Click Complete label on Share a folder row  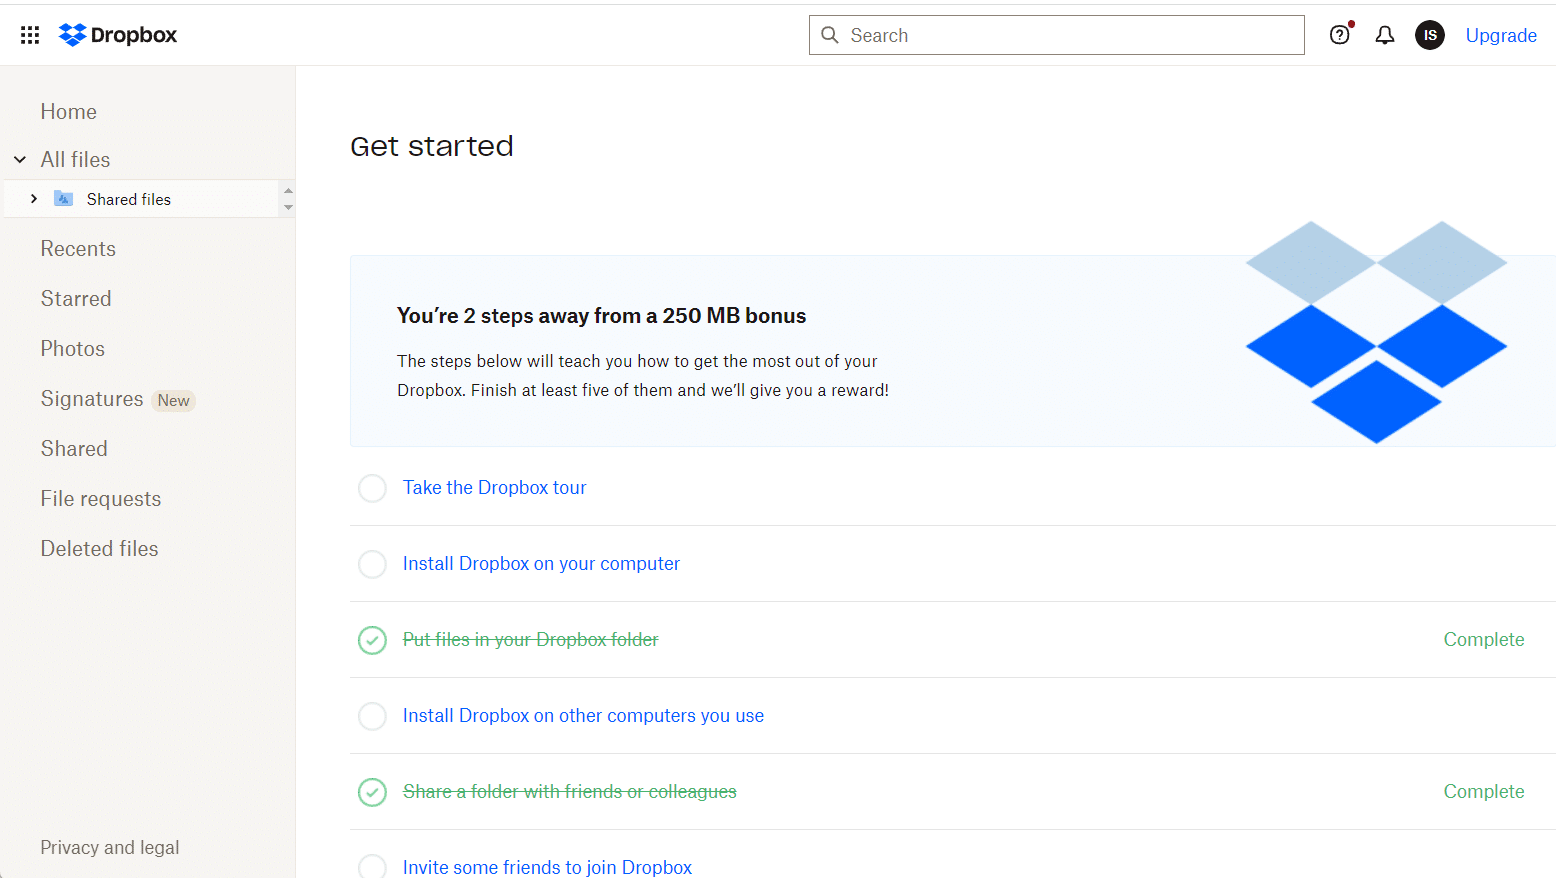tap(1484, 791)
